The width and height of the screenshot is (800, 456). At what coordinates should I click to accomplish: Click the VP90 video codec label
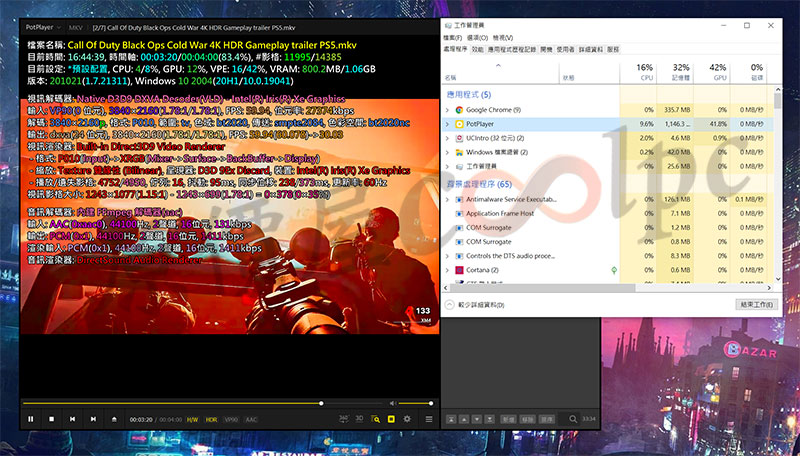tap(231, 419)
